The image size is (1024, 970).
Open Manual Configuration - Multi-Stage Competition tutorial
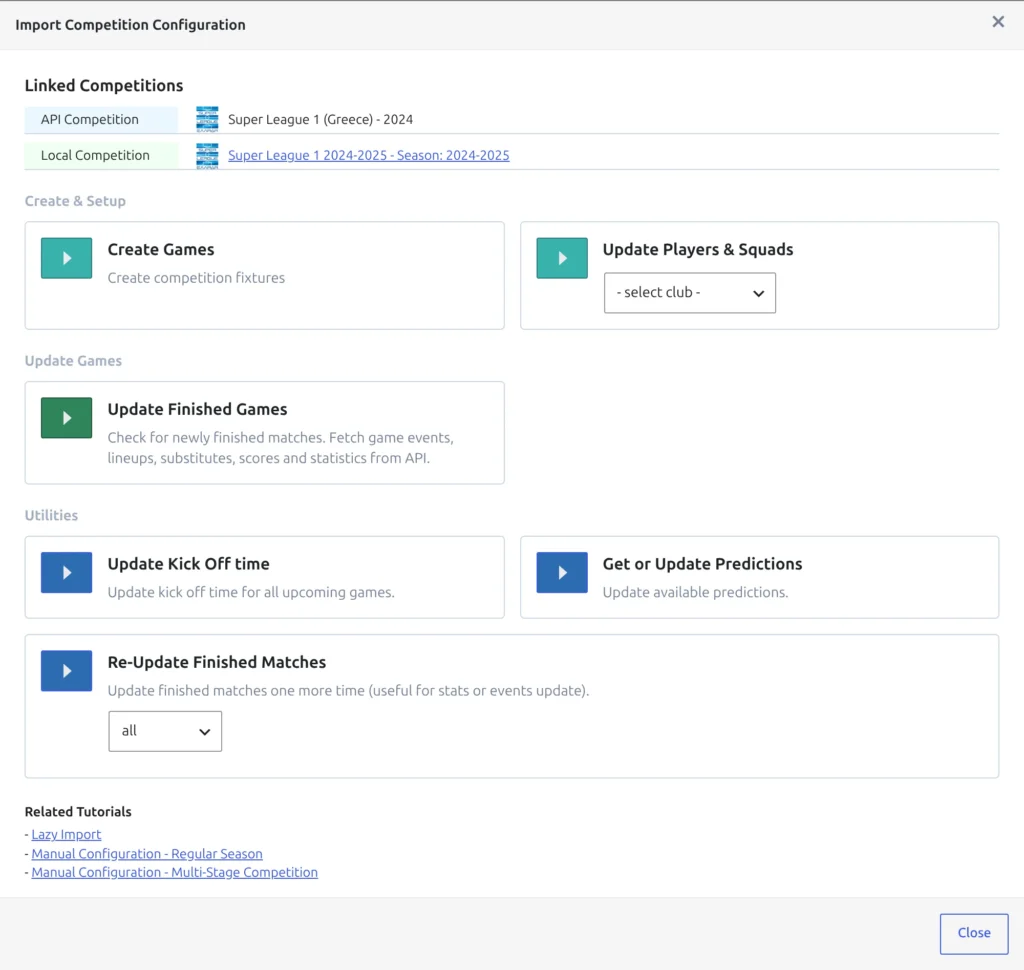174,873
